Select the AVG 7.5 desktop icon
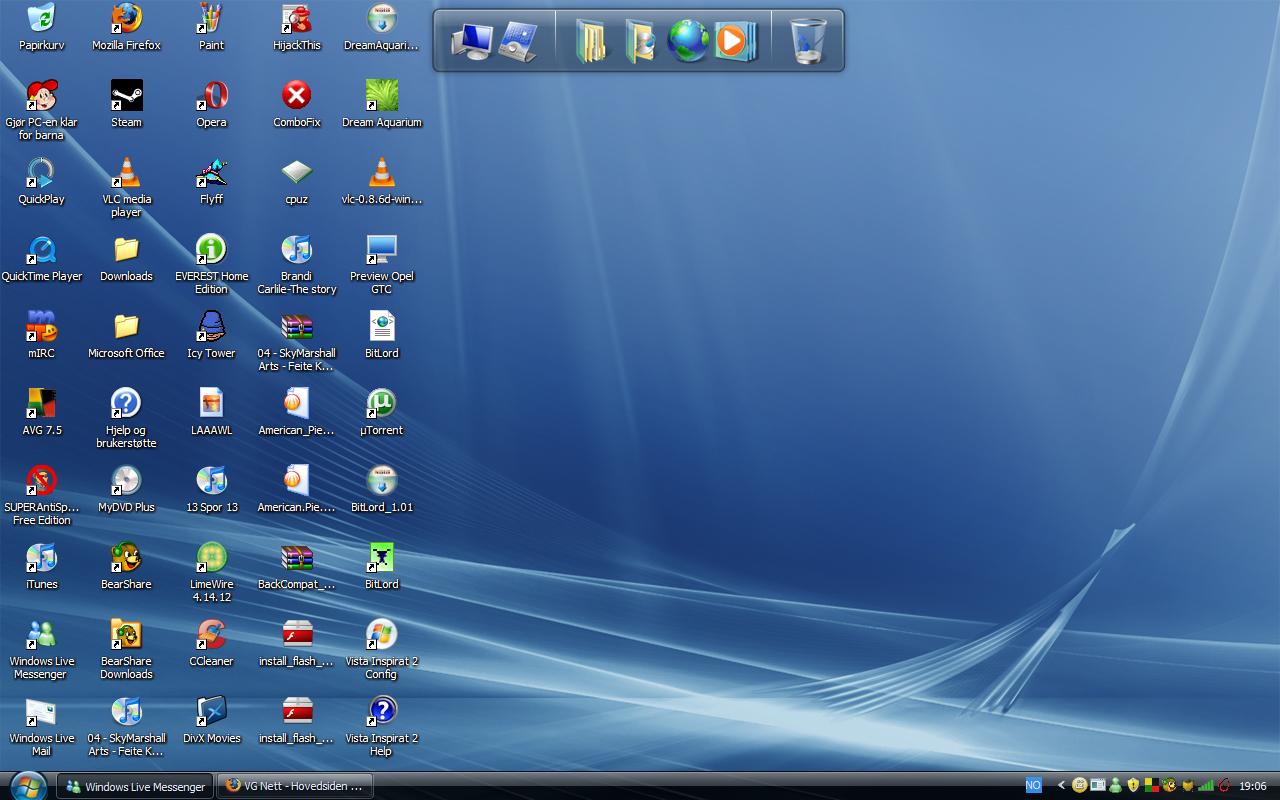Image resolution: width=1280 pixels, height=800 pixels. point(41,405)
